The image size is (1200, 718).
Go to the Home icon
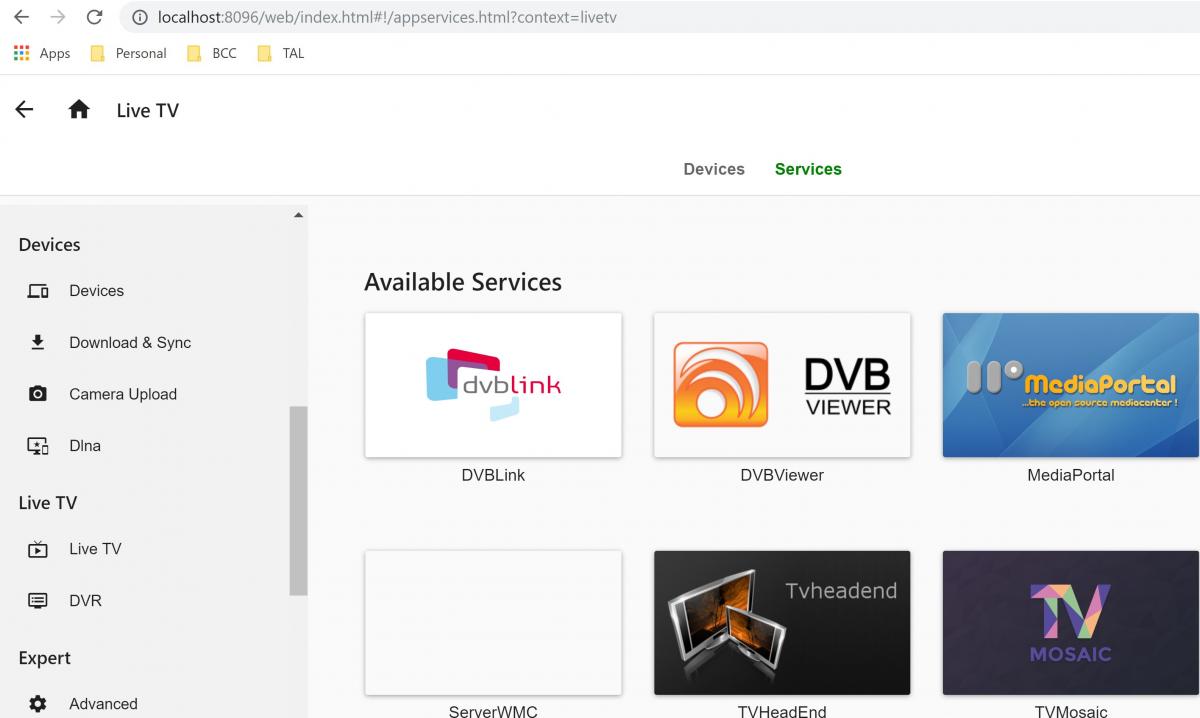point(79,110)
